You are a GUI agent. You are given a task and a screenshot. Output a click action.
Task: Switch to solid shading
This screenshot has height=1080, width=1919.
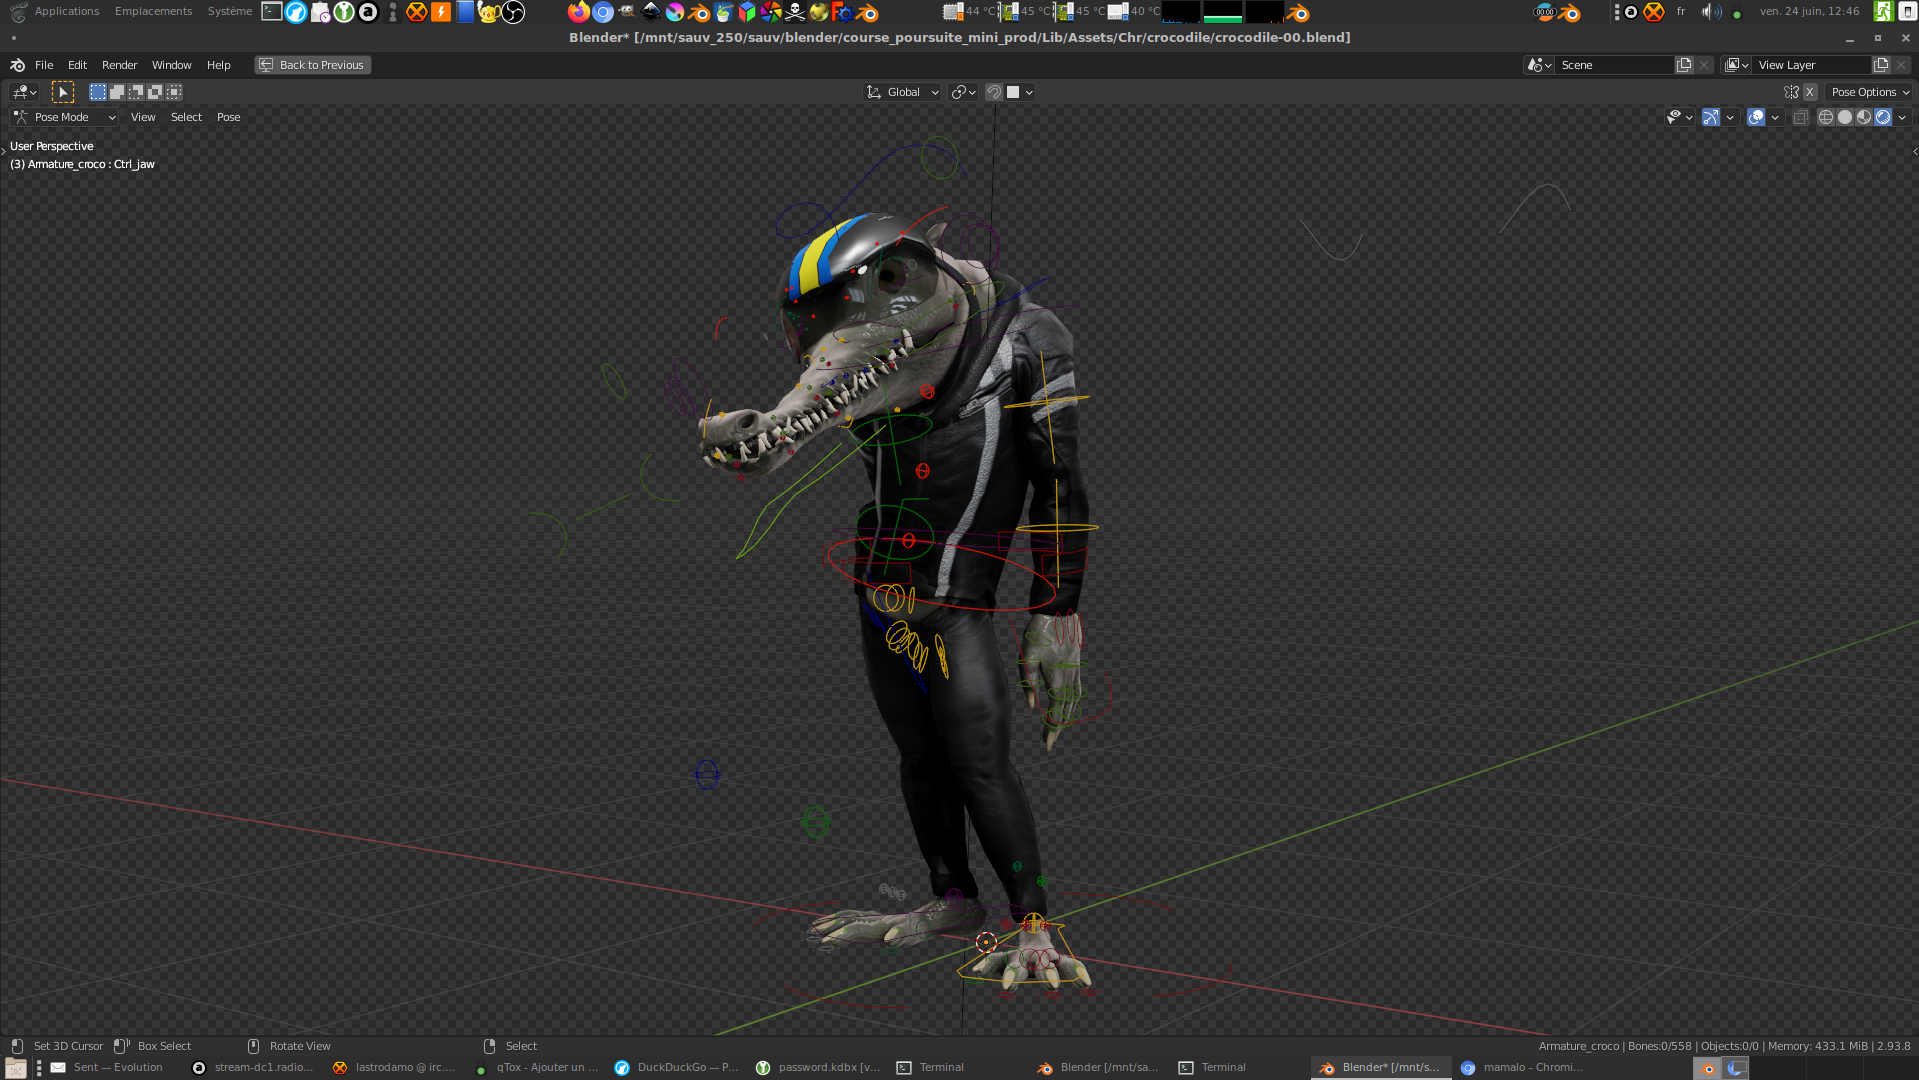tap(1845, 117)
